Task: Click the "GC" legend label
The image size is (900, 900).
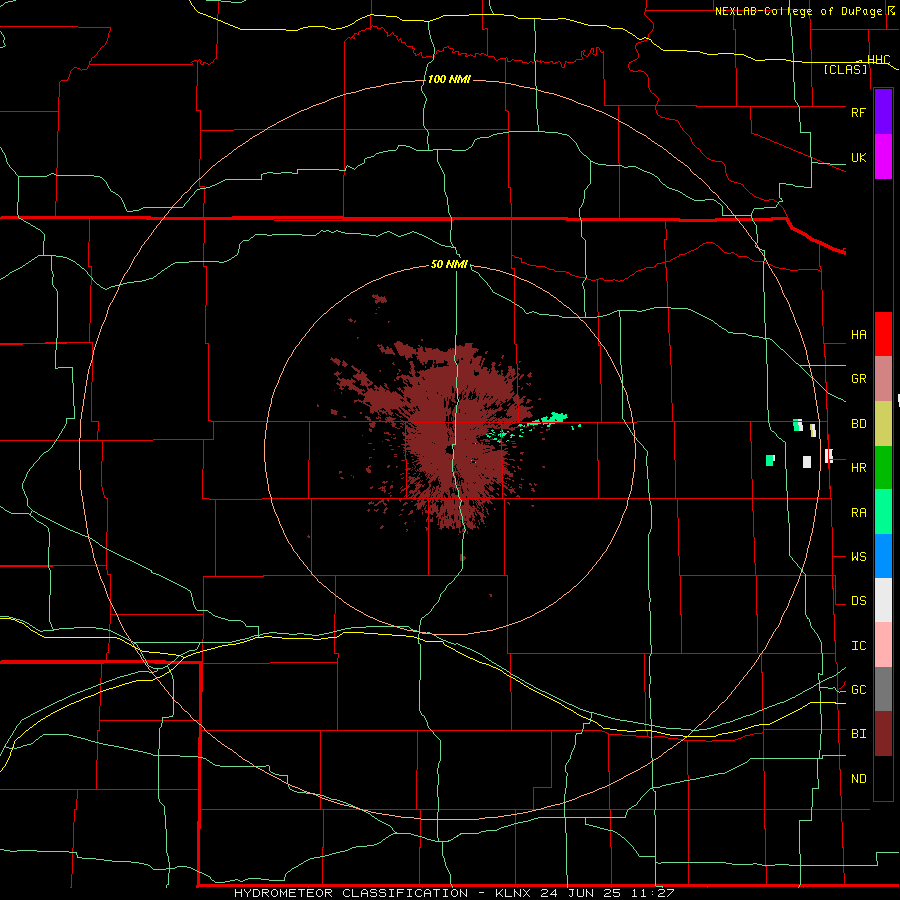Action: 858,690
